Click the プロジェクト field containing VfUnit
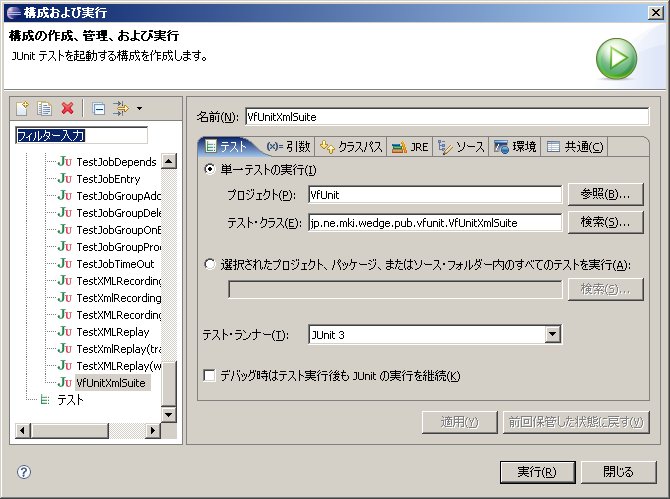Screen dimensions: 670x499 435,195
